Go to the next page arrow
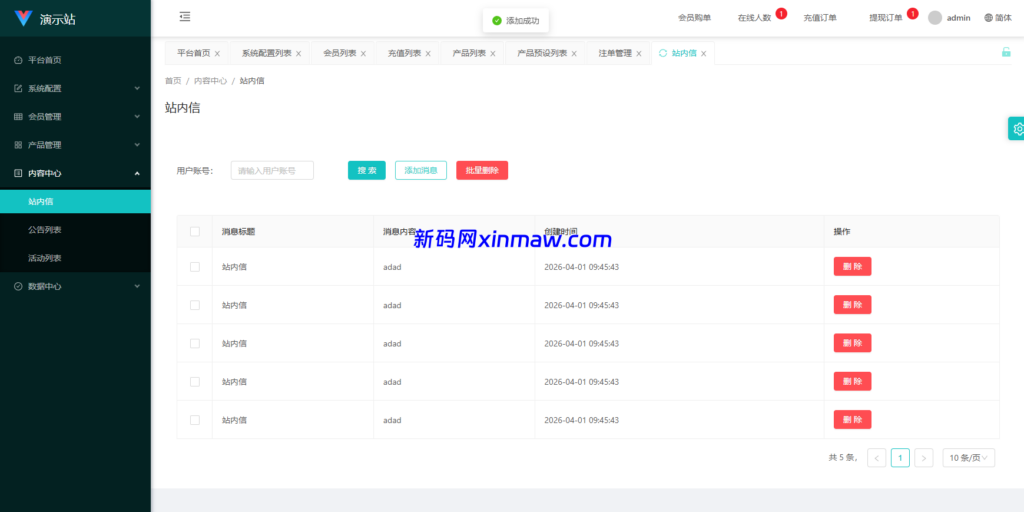Image resolution: width=1024 pixels, height=512 pixels. coord(923,458)
